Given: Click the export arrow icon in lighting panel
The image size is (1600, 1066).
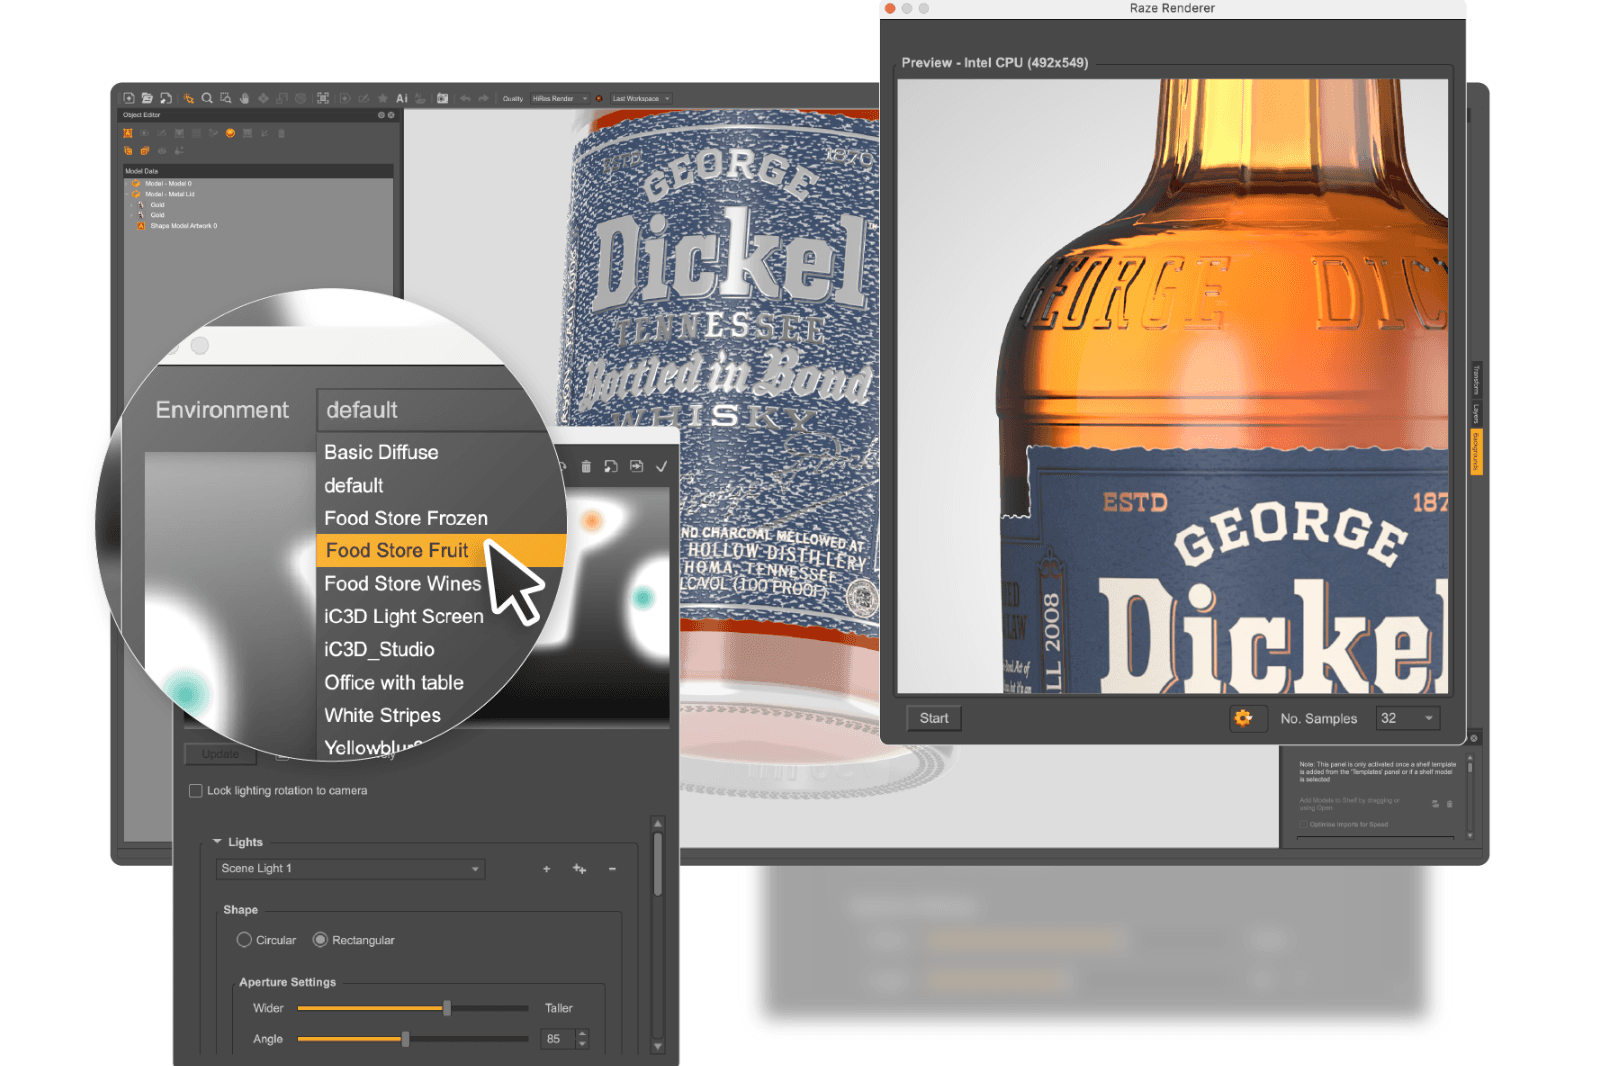Looking at the screenshot, I should [x=636, y=466].
